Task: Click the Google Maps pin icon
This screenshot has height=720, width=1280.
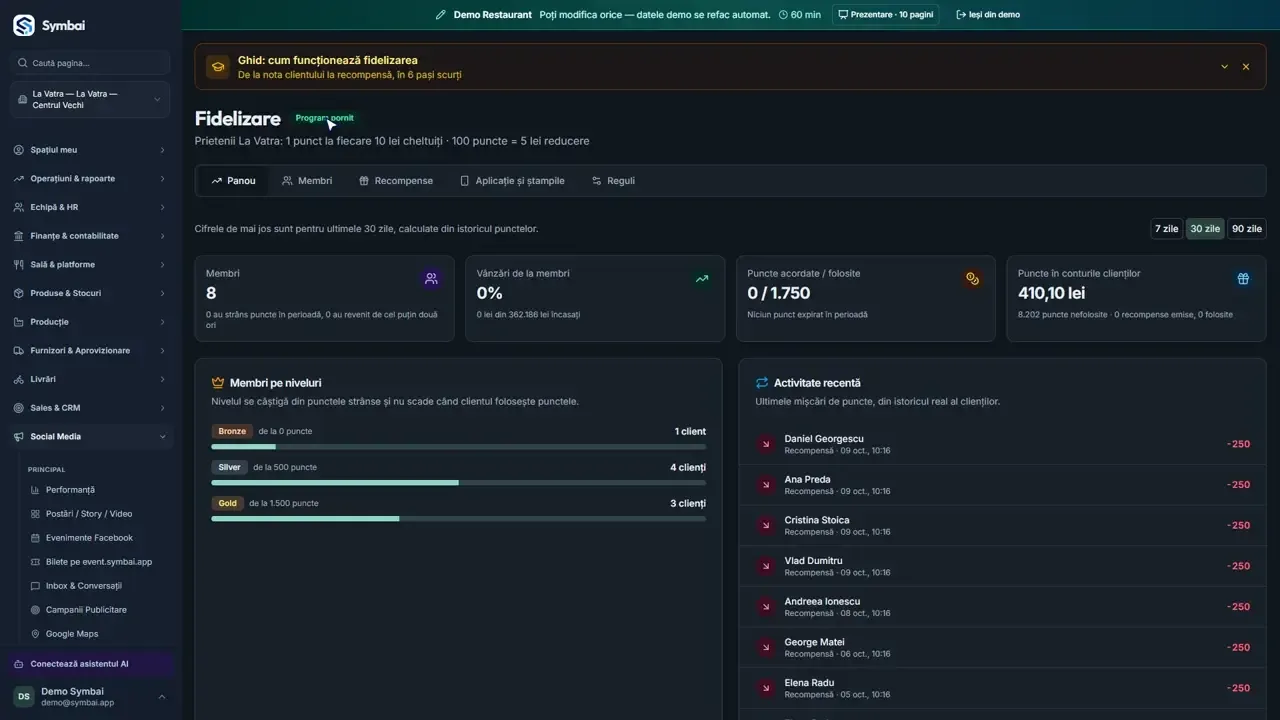Action: pyautogui.click(x=36, y=634)
